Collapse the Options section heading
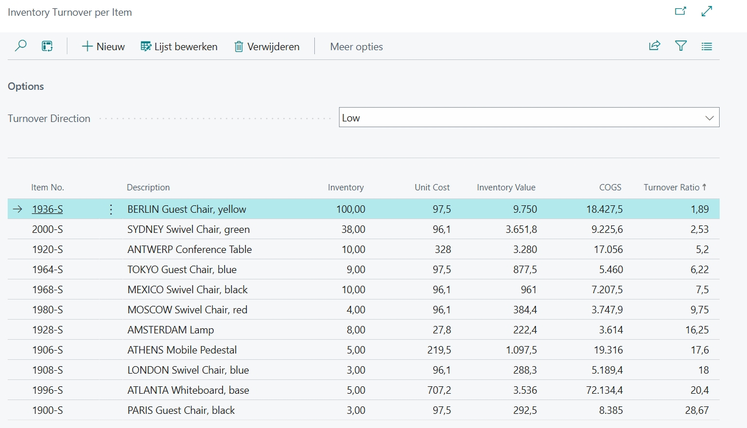Screen dimensions: 747x428 [x=26, y=87]
